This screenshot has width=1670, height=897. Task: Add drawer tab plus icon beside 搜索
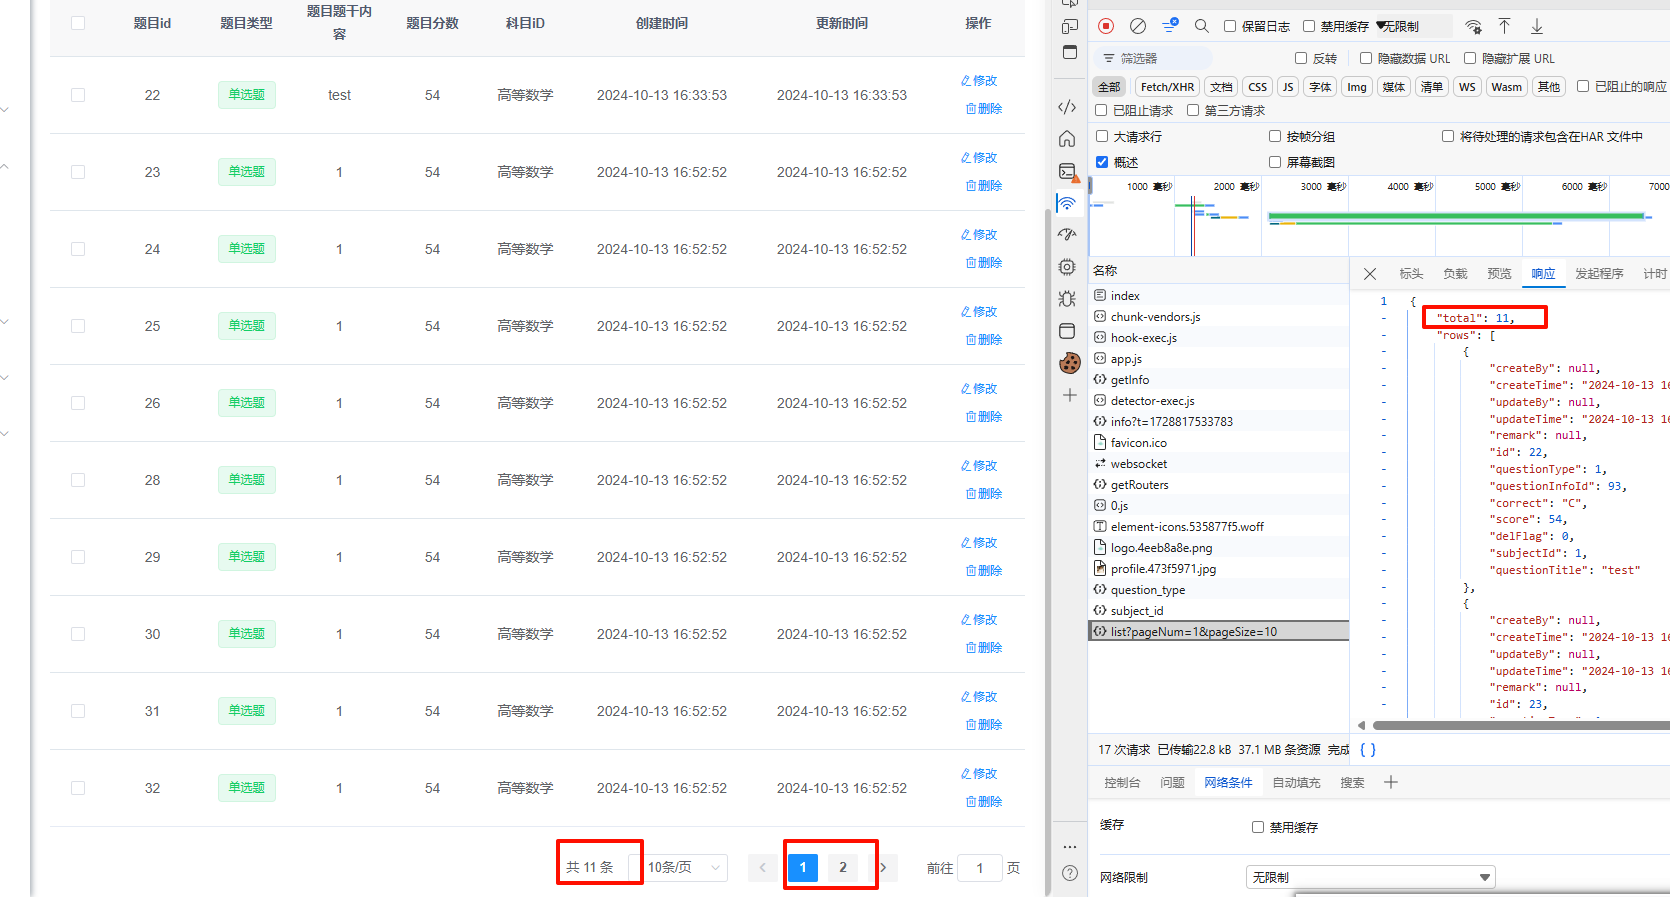(1390, 782)
